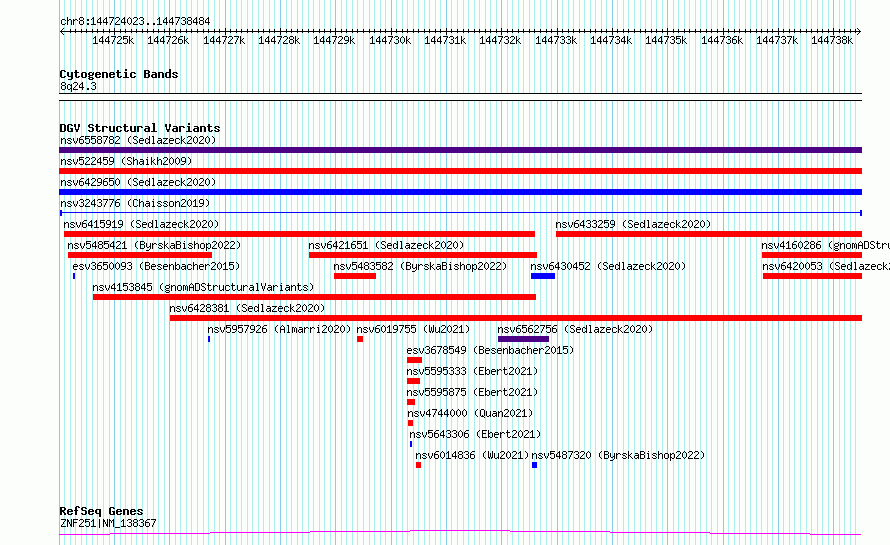890x545 pixels.
Task: Click the 8q24.3 cytogenetic band label
Action: coord(78,86)
